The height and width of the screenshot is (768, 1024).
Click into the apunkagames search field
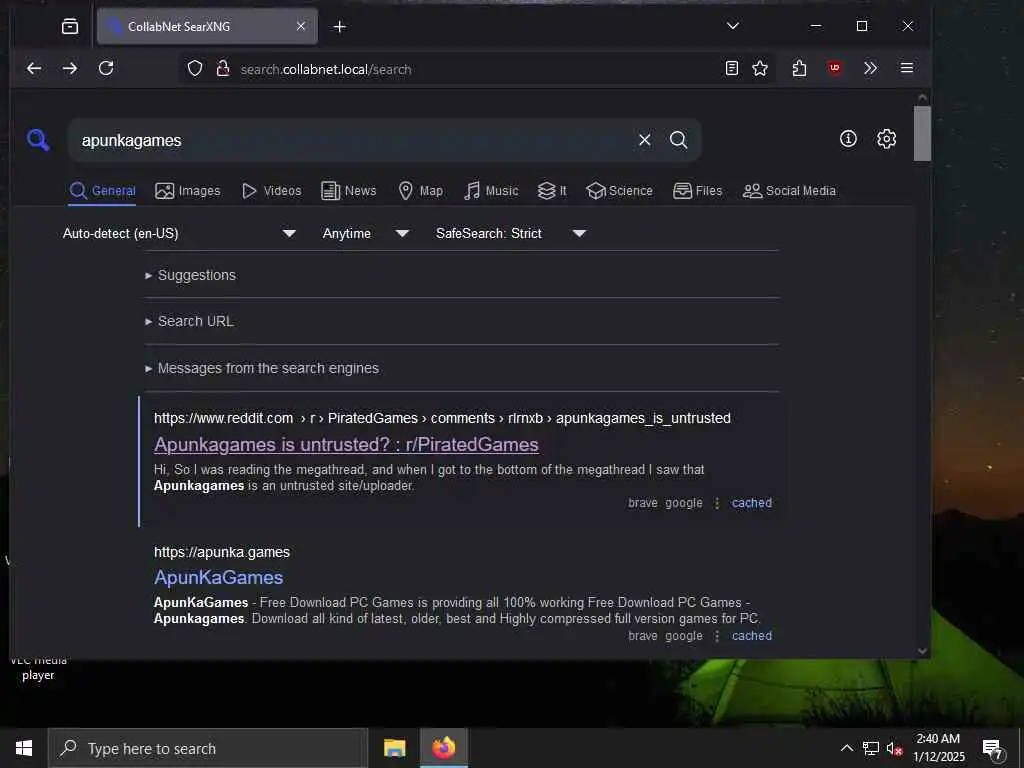tap(353, 140)
